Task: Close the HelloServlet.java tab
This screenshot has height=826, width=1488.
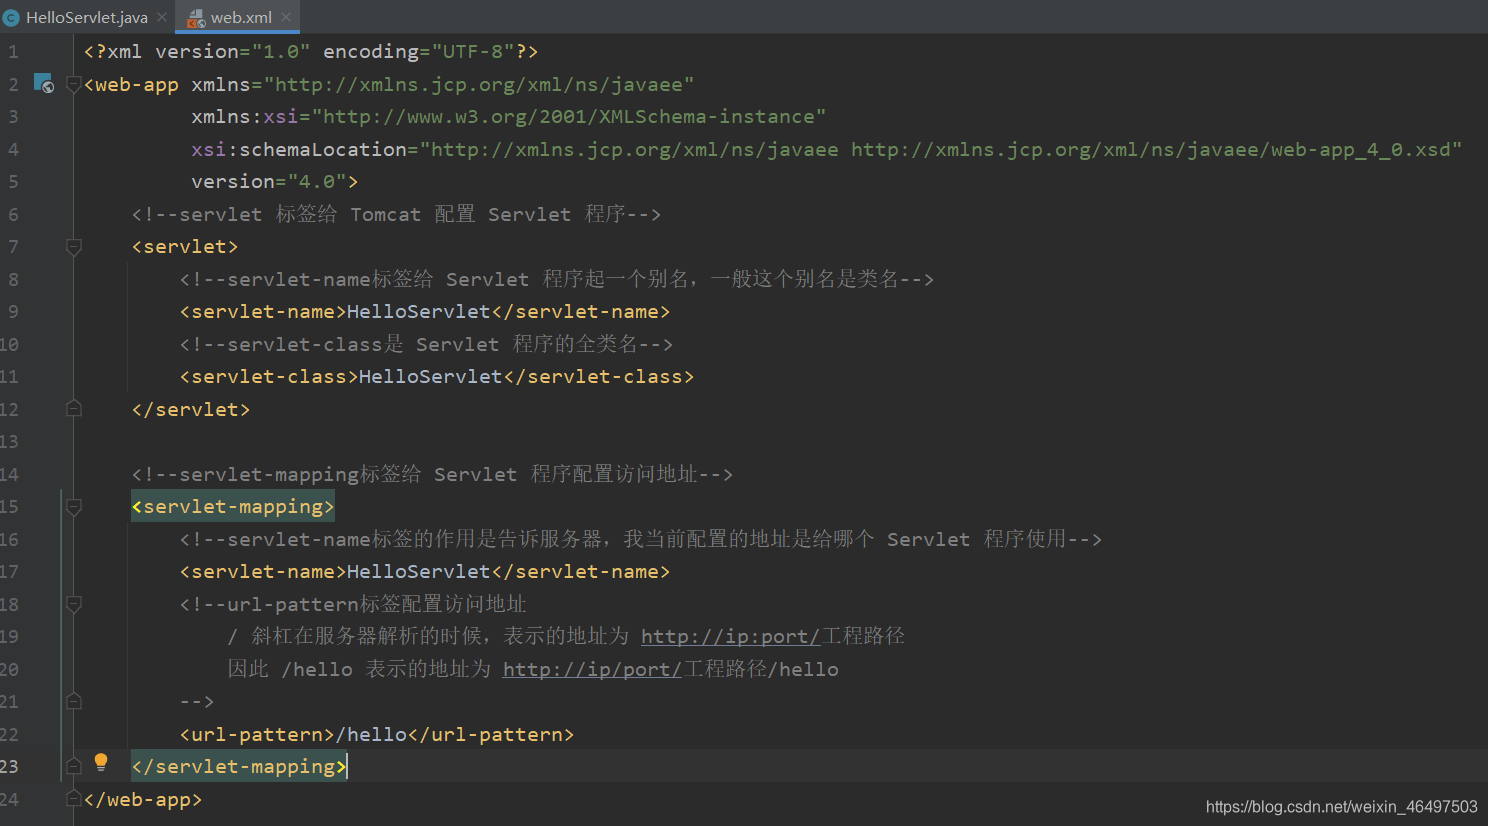Action: click(x=162, y=17)
